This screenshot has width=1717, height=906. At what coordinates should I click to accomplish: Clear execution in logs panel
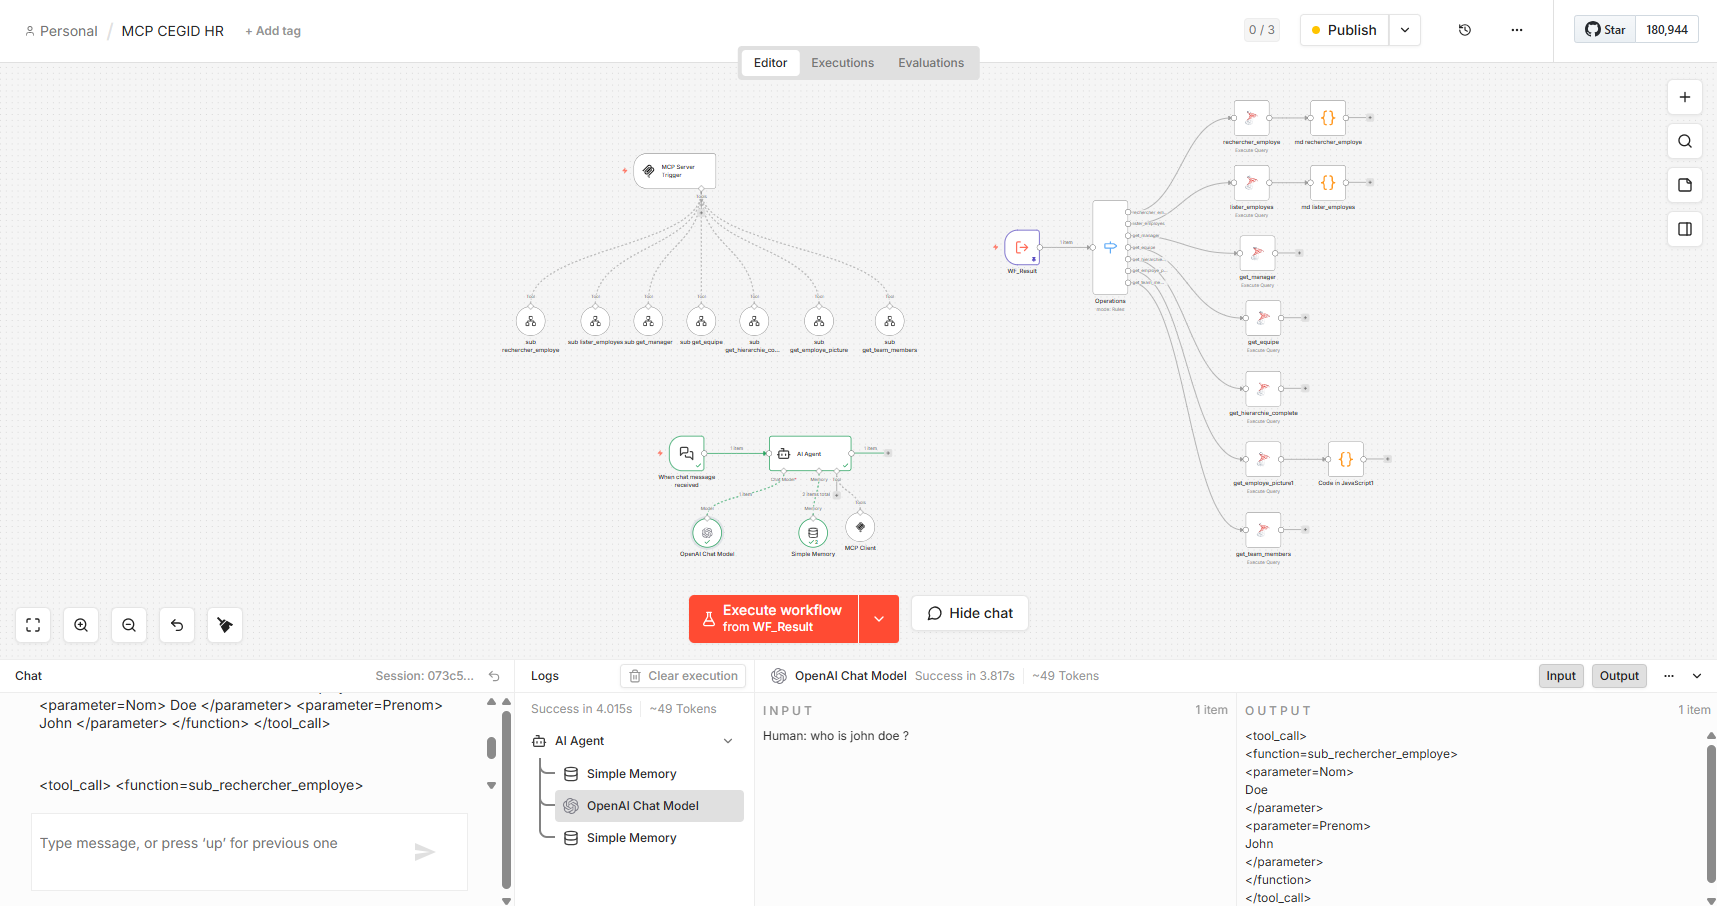click(x=683, y=676)
